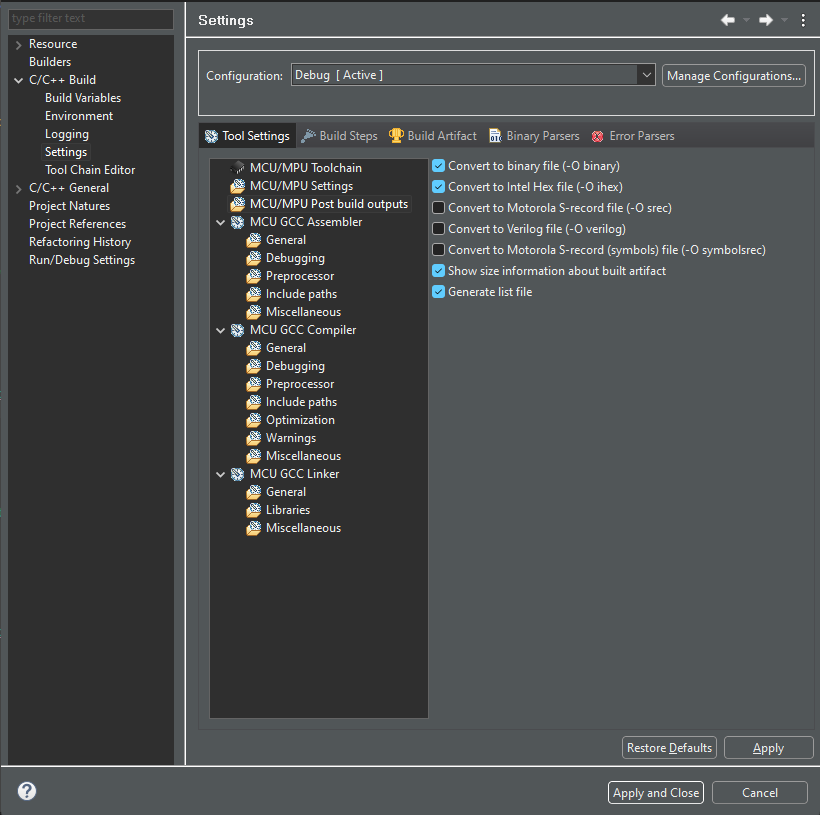Image resolution: width=820 pixels, height=815 pixels.
Task: Click the MCU GCC Assembler tool icon
Action: click(x=237, y=222)
